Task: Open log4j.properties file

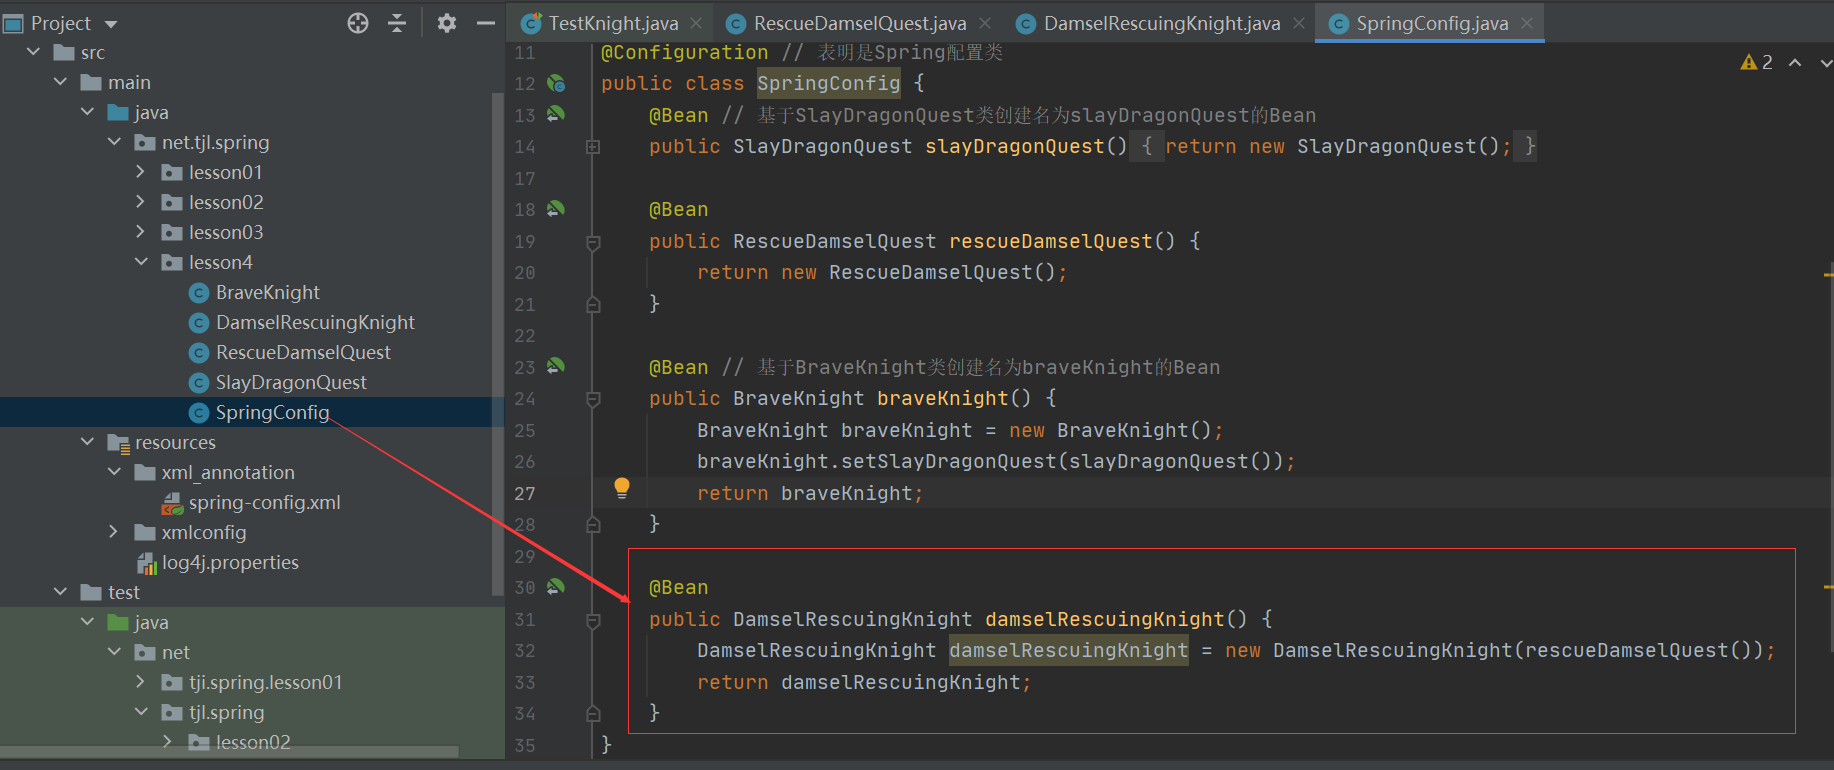Action: 230,562
